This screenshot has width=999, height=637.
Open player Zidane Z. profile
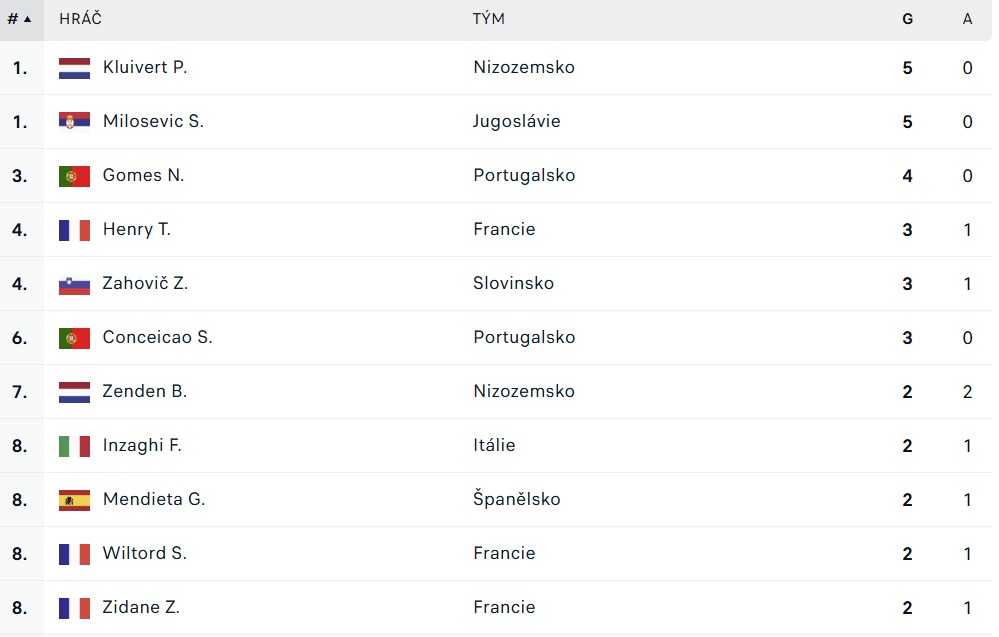pos(141,607)
